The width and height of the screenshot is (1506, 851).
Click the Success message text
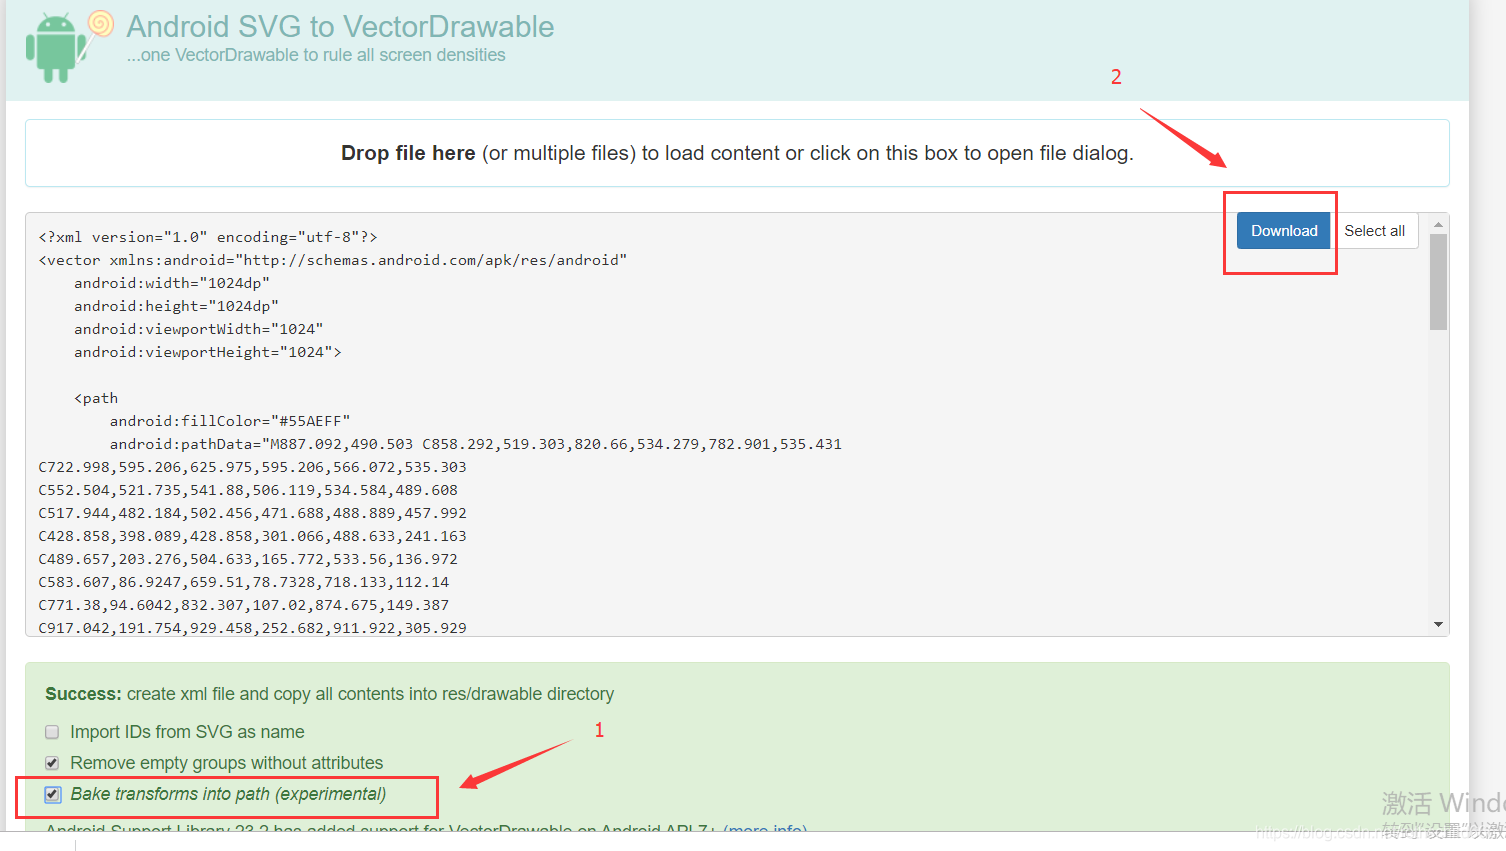click(329, 694)
